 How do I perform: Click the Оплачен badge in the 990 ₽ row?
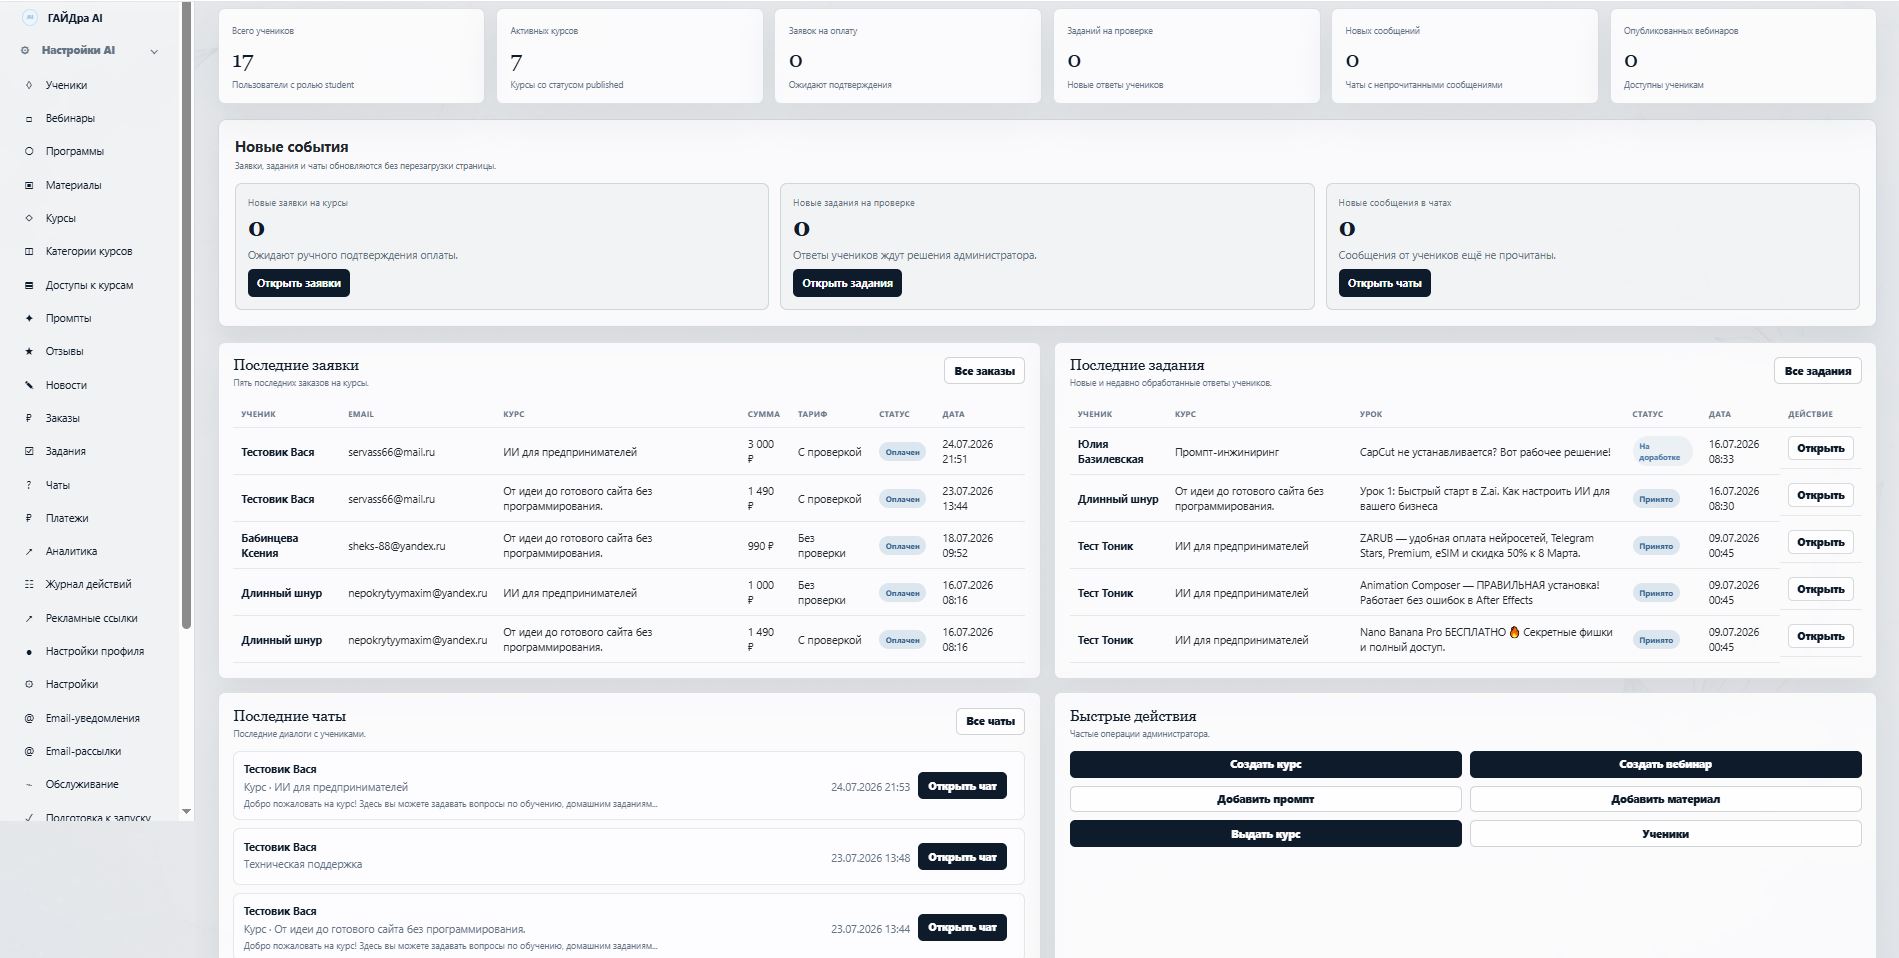tap(902, 546)
